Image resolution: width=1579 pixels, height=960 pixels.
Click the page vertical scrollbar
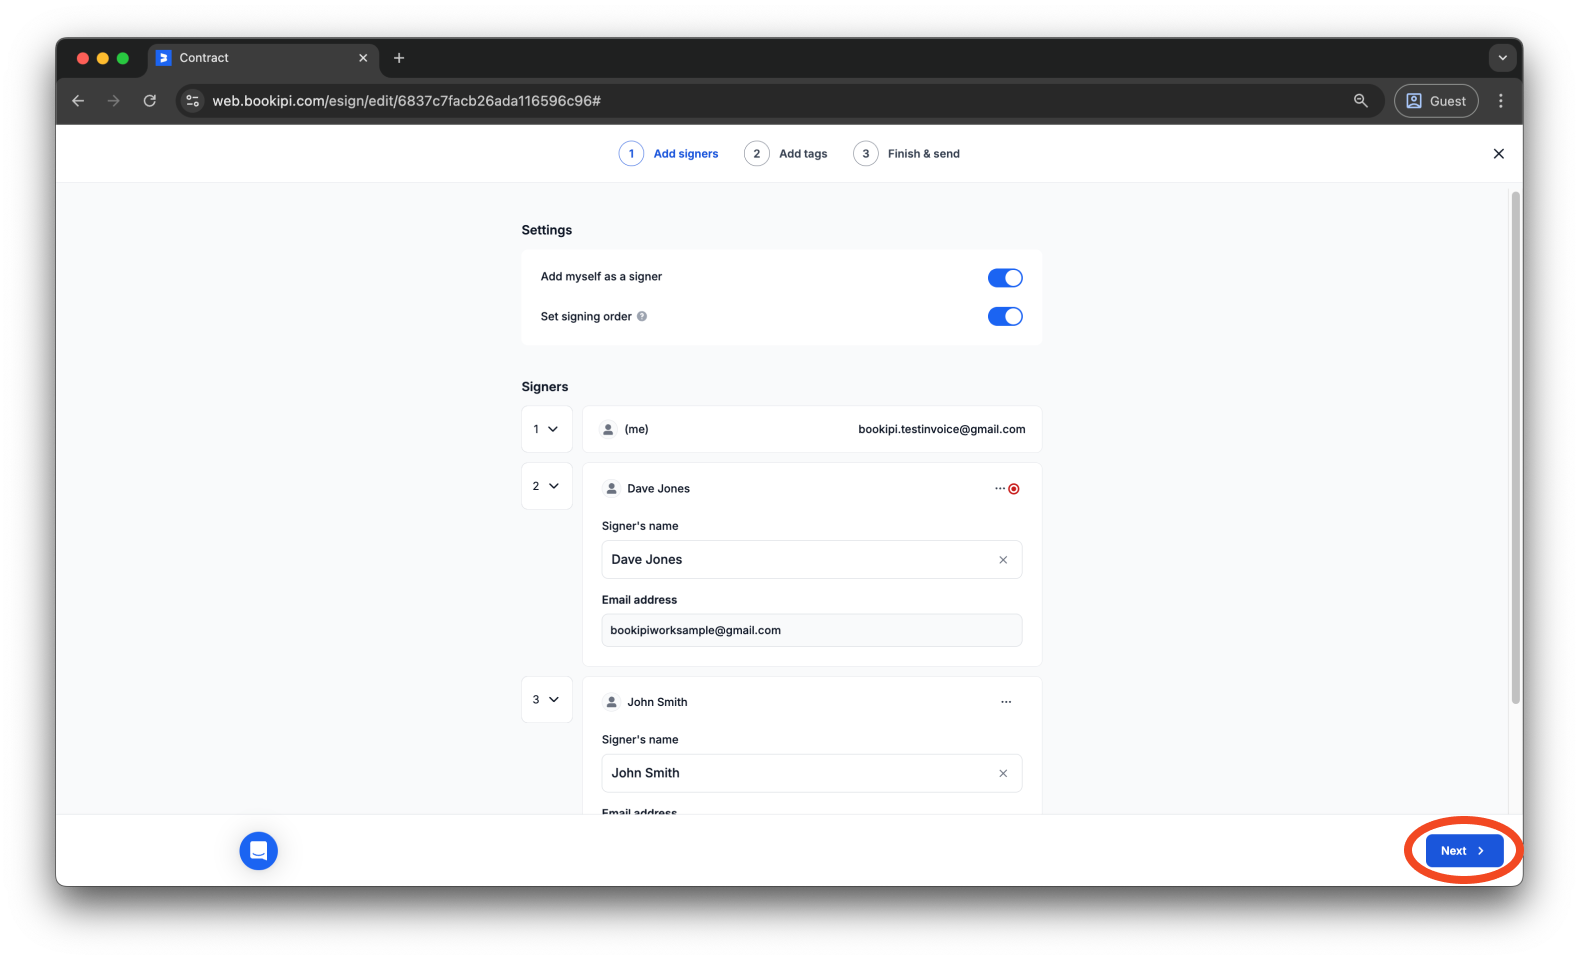(x=1516, y=448)
